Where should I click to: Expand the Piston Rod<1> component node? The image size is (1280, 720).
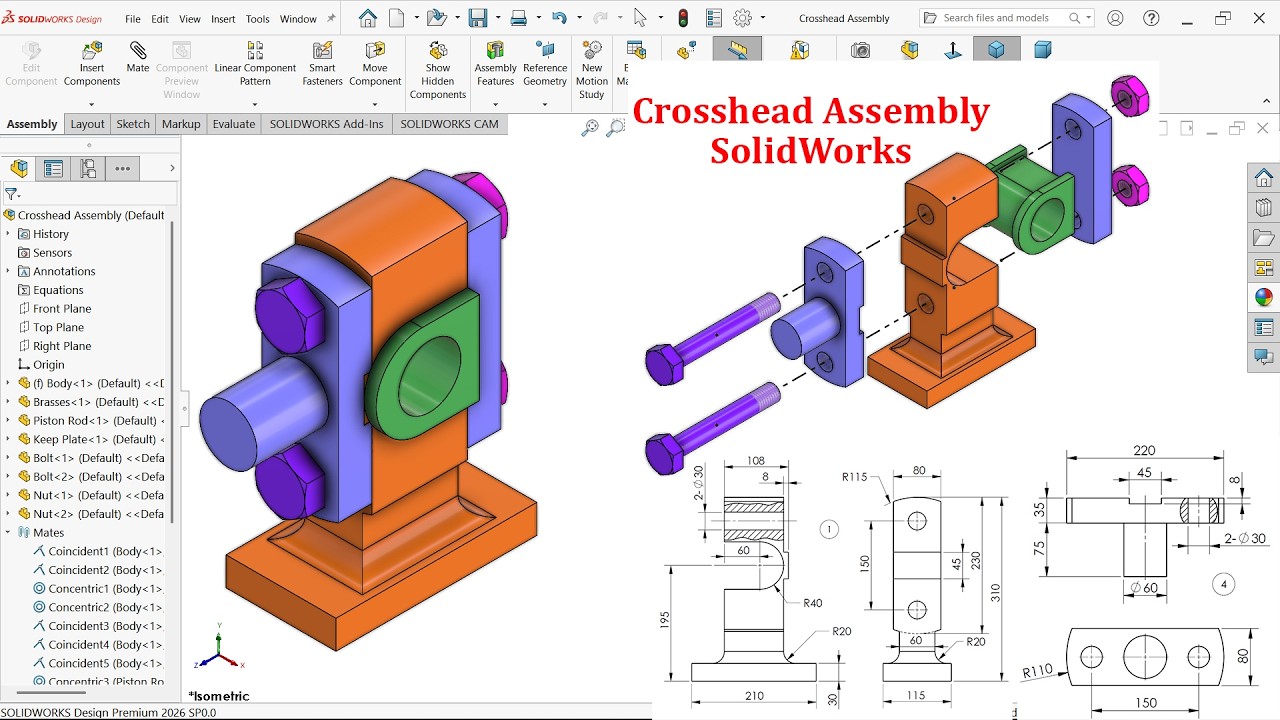pyautogui.click(x=8, y=421)
